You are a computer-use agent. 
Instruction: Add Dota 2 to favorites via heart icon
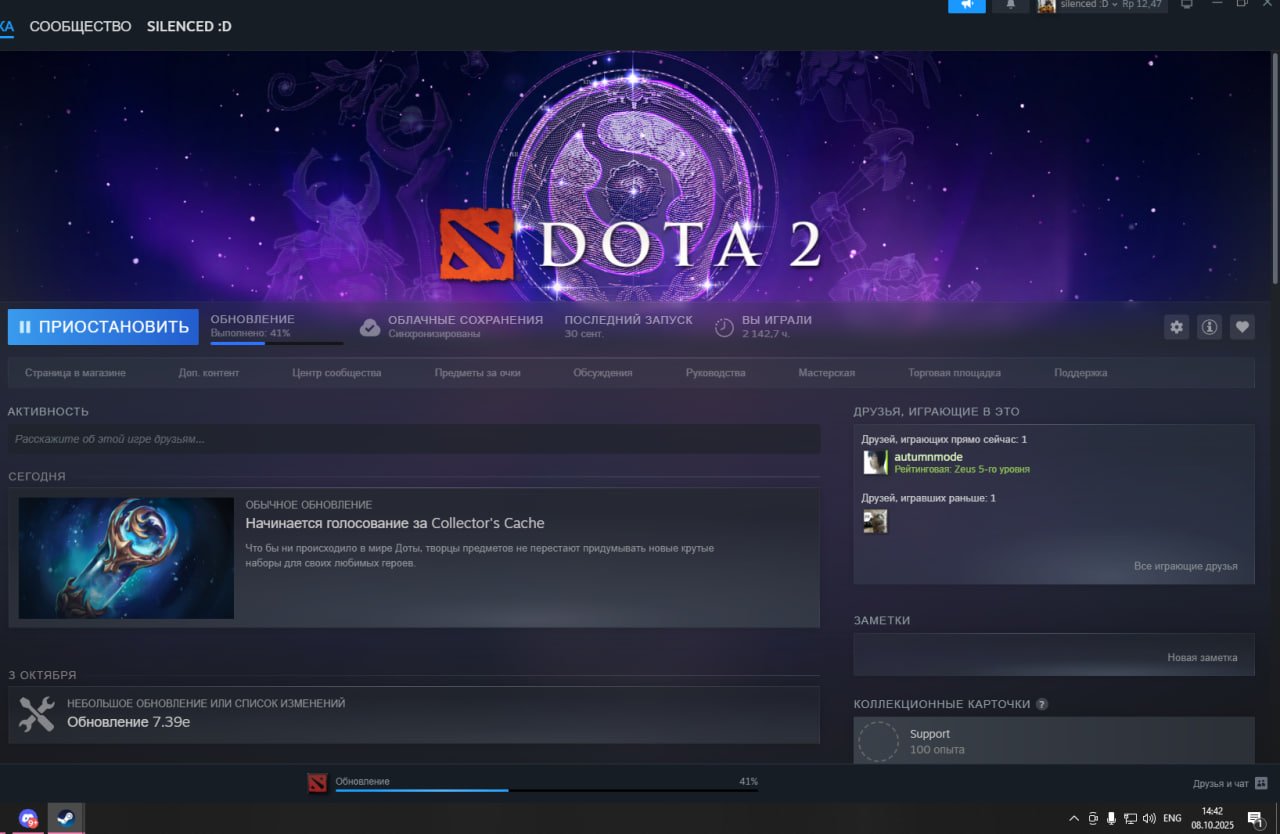(x=1242, y=327)
